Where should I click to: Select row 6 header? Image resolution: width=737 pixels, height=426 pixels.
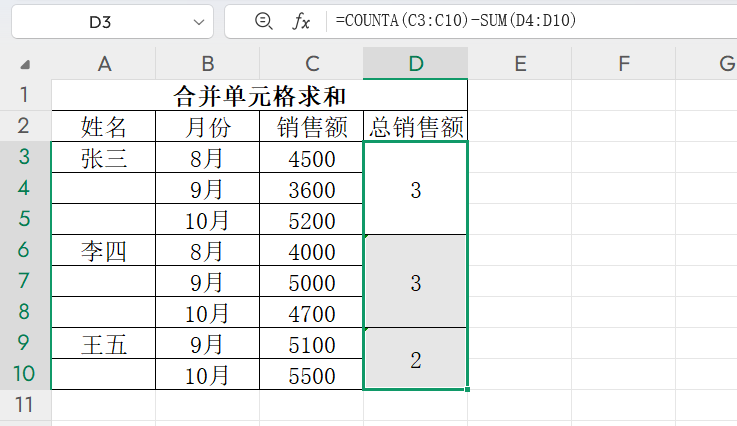(25, 251)
